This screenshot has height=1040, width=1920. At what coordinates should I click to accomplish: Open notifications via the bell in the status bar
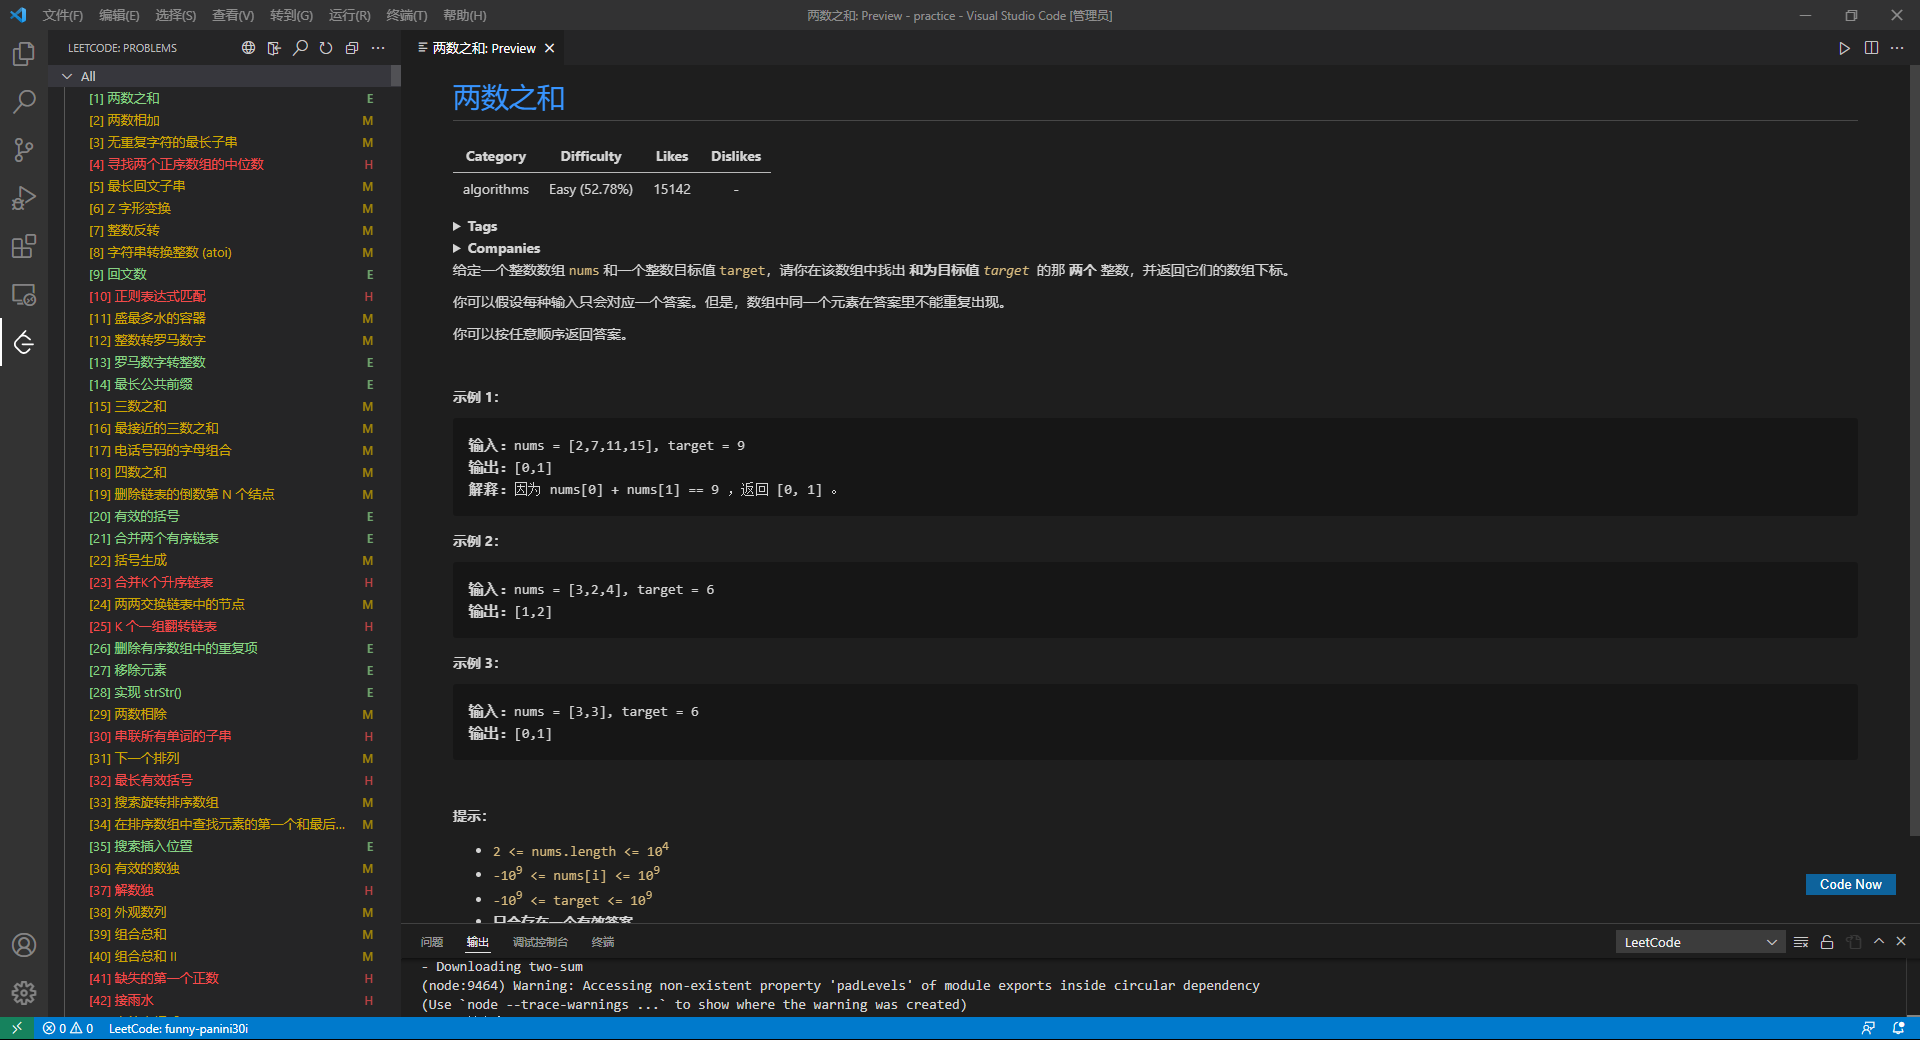[x=1898, y=1028]
